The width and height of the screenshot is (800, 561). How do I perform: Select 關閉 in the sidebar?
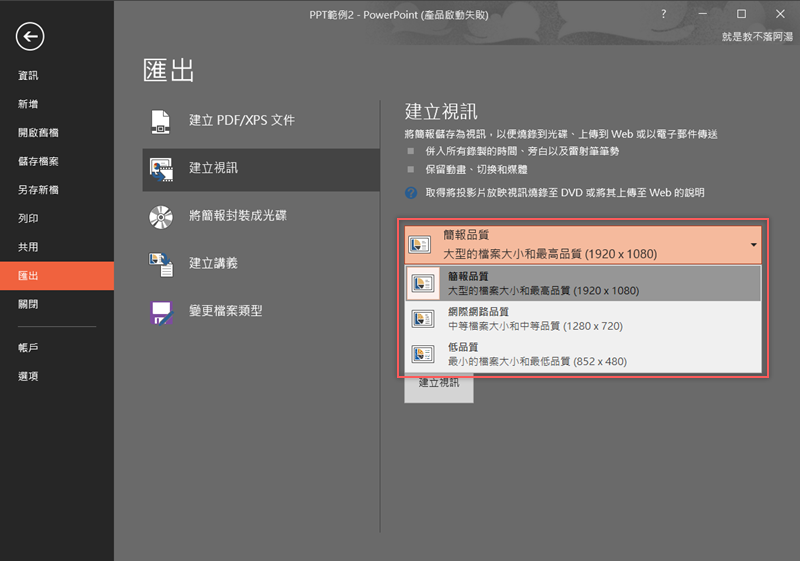pyautogui.click(x=57, y=304)
